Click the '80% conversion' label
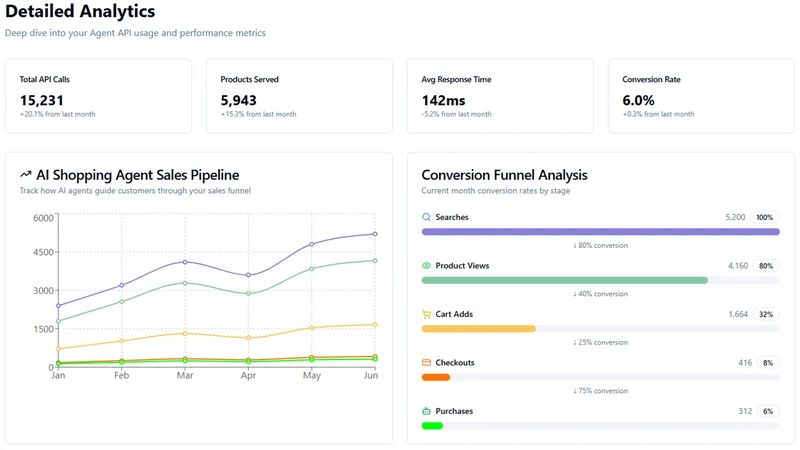The image size is (800, 450). [601, 245]
